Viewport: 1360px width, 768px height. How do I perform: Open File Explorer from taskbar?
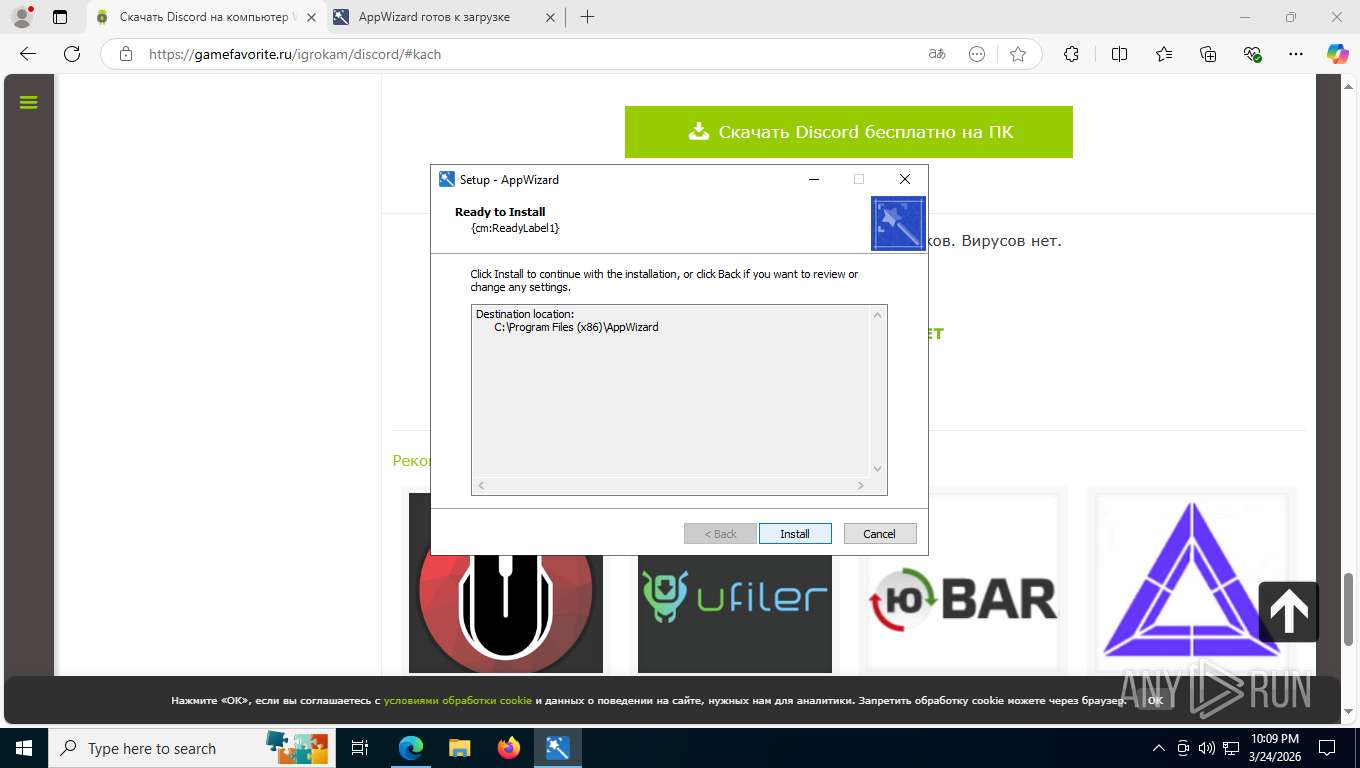pyautogui.click(x=459, y=748)
